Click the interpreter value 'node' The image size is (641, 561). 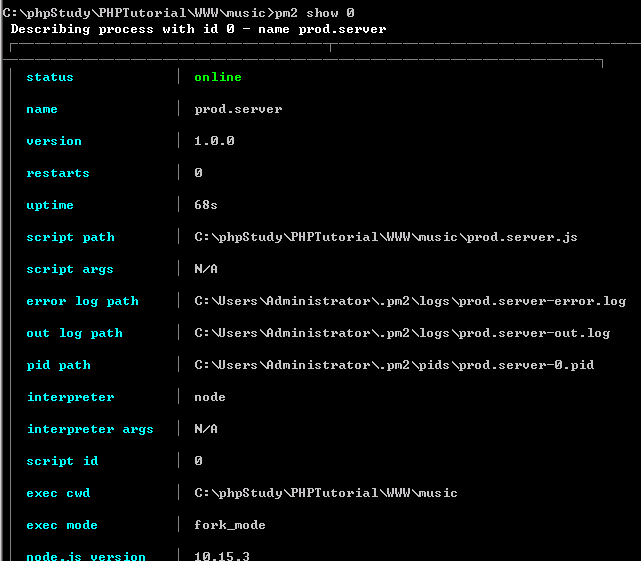[x=210, y=397]
